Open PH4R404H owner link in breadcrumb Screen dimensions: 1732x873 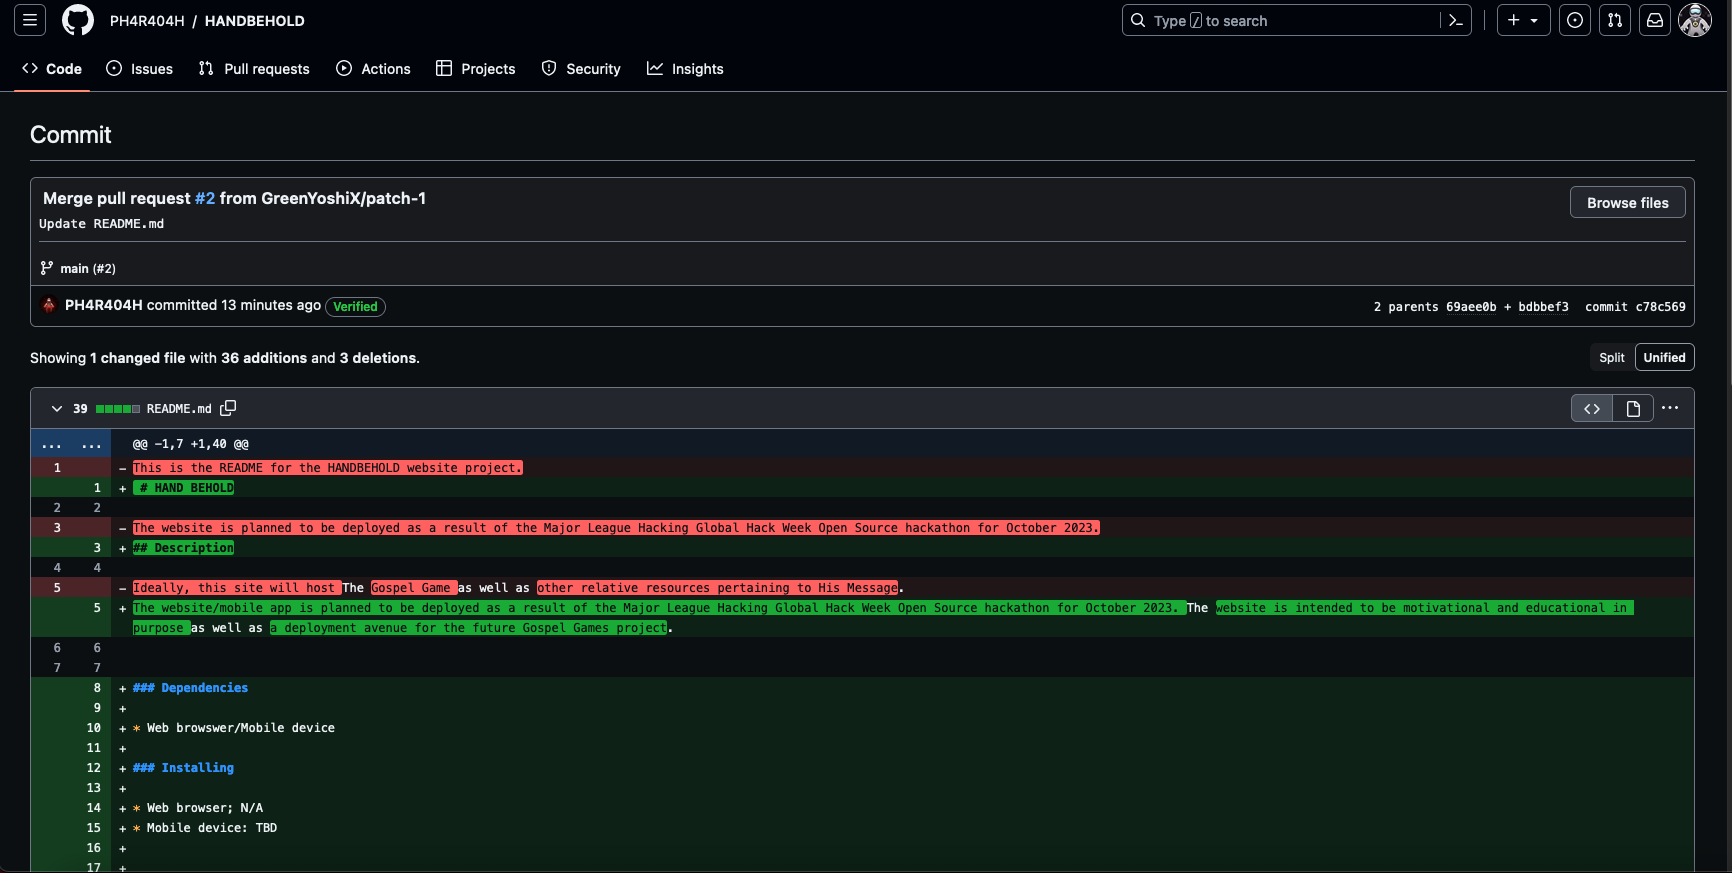[147, 21]
